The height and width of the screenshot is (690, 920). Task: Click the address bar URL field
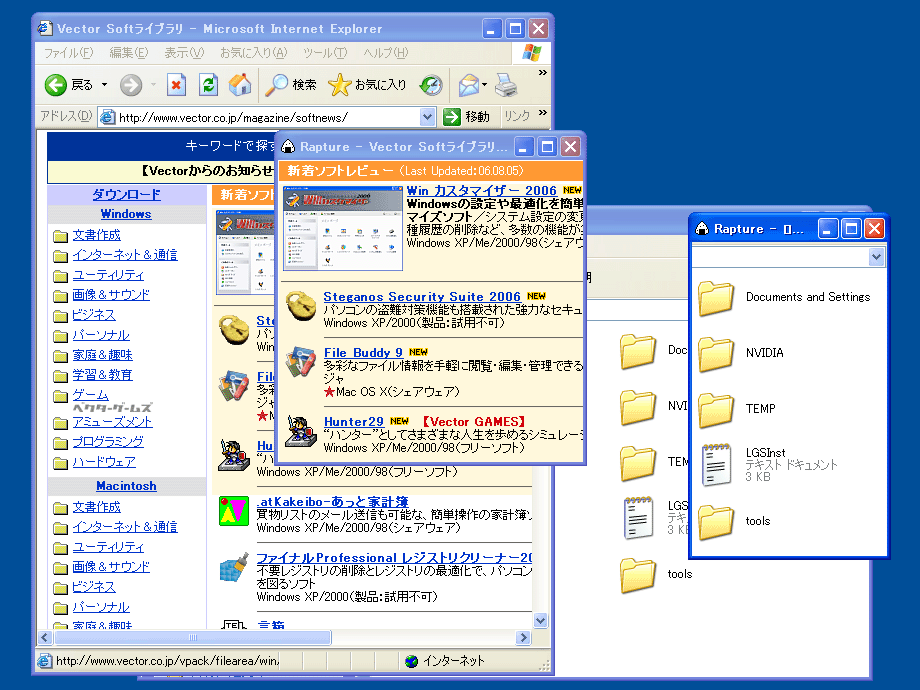269,117
